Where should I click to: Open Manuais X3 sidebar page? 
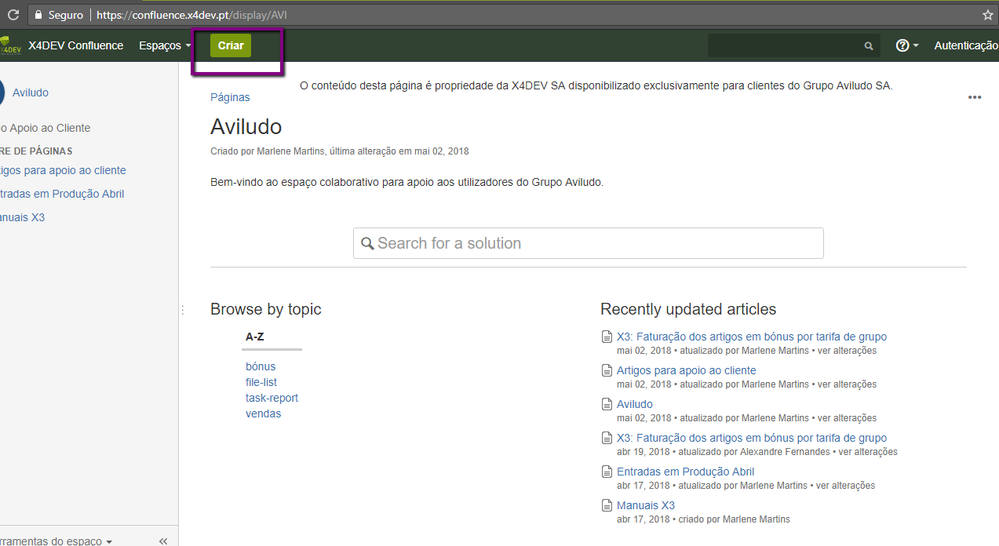click(x=22, y=217)
